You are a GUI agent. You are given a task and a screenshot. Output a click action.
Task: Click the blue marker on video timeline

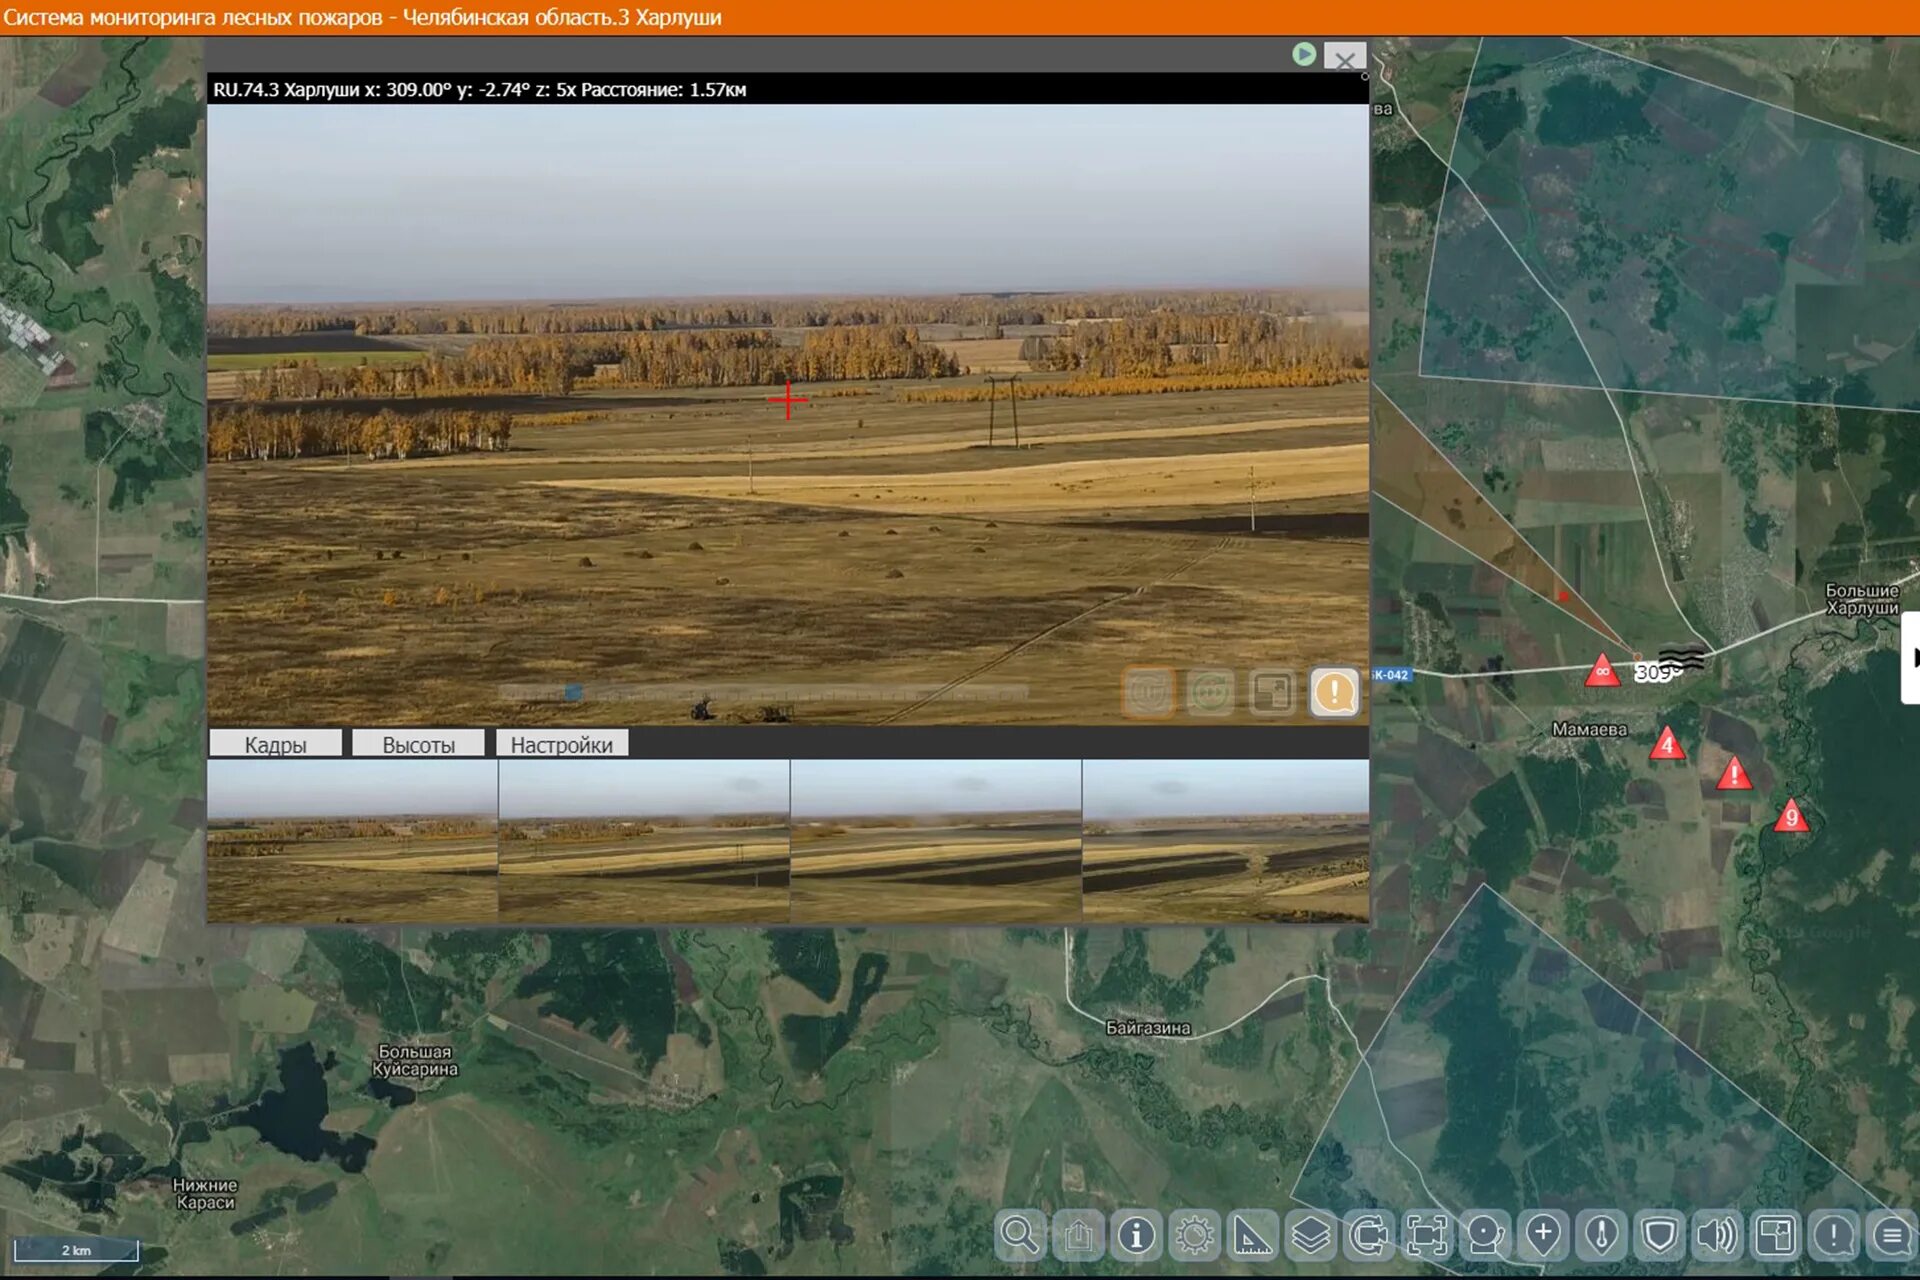pyautogui.click(x=573, y=692)
